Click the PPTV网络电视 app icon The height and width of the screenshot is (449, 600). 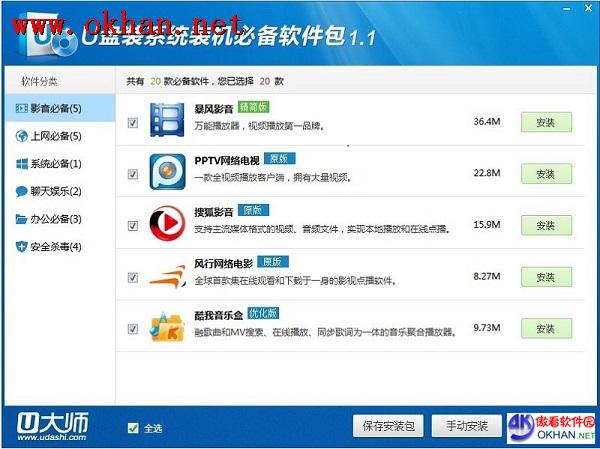pos(167,172)
